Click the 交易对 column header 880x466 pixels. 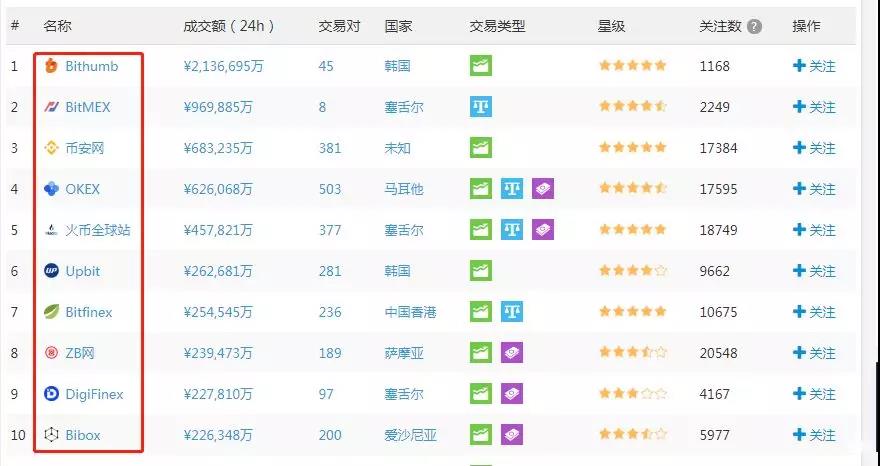point(340,26)
